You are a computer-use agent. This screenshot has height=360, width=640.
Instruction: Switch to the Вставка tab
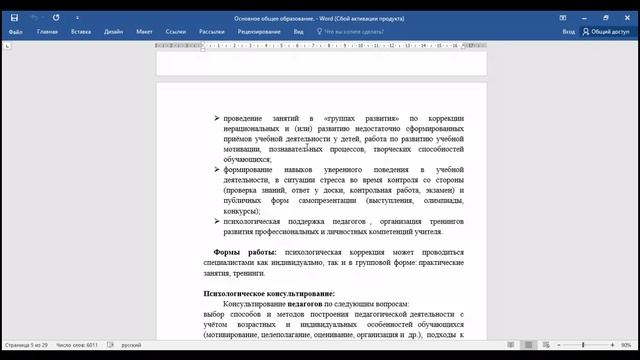pyautogui.click(x=81, y=32)
